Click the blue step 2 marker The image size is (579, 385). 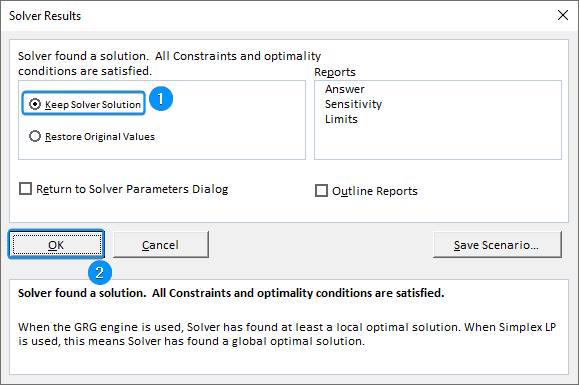tap(100, 273)
